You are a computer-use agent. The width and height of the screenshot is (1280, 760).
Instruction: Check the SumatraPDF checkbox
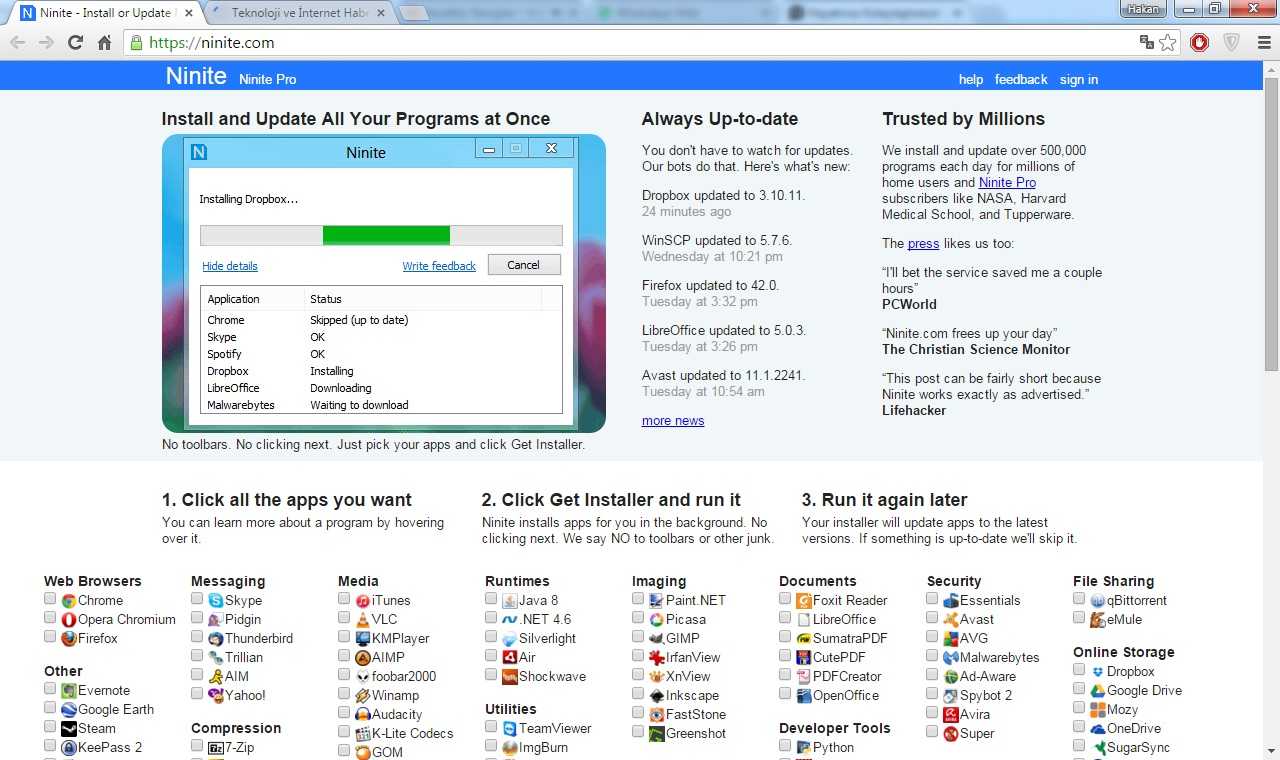click(x=785, y=637)
